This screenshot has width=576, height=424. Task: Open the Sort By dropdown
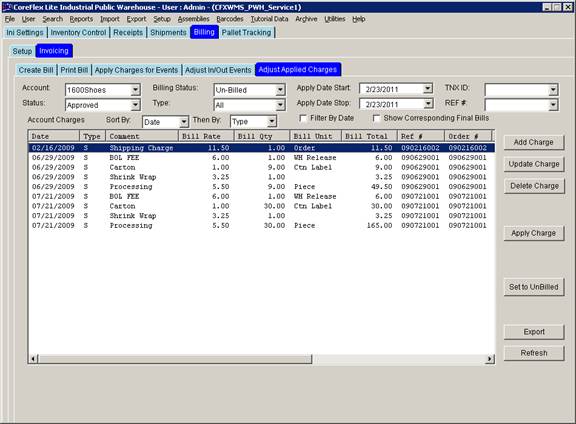184,122
